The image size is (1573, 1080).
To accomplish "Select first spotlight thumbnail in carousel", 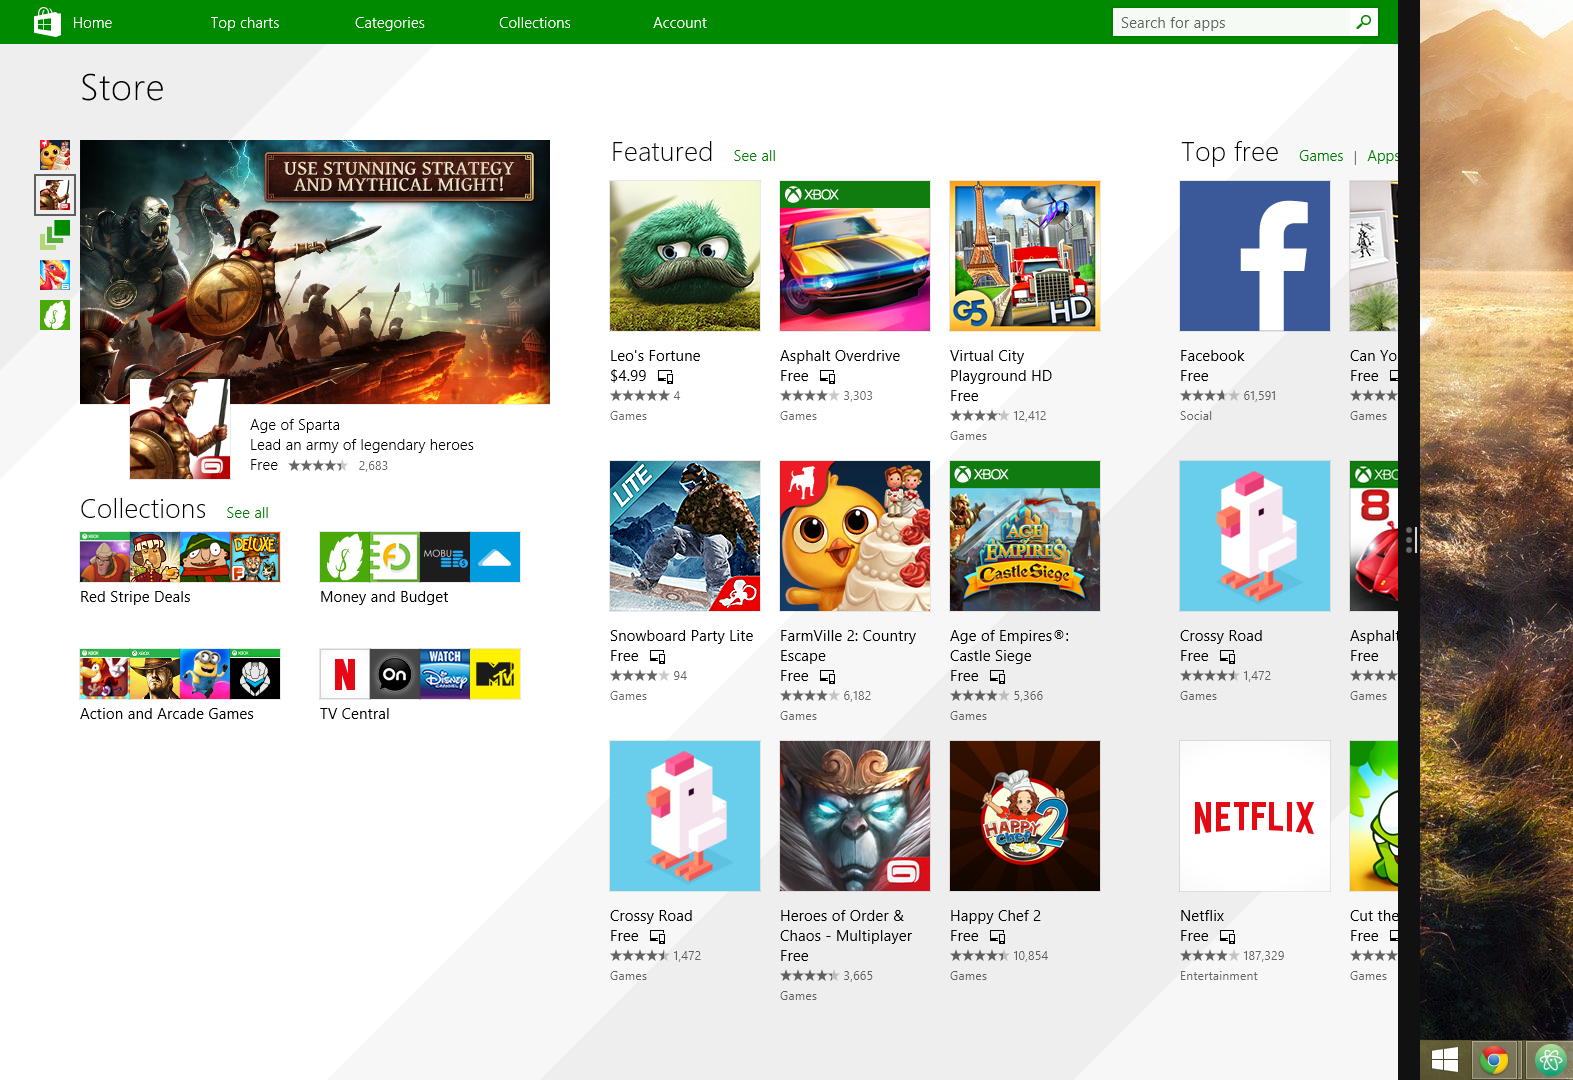I will click(x=55, y=155).
